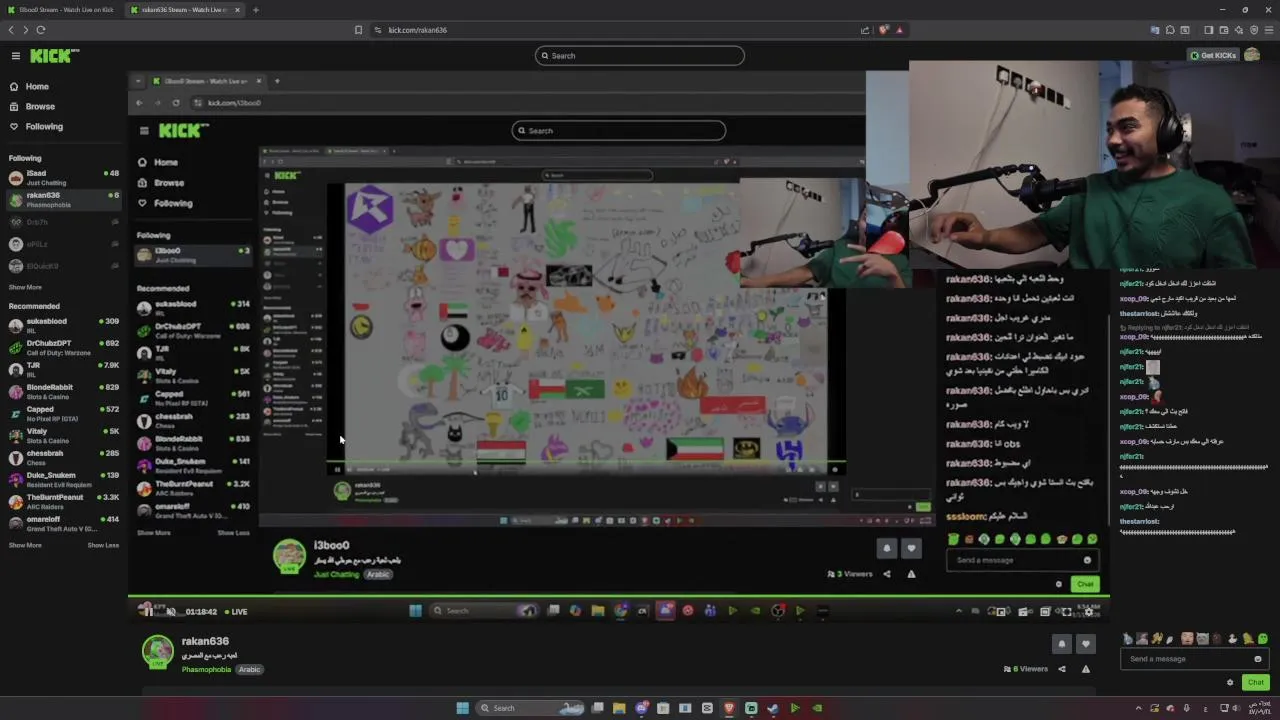Collapse the Kick sidebar with the hamburger icon

pyautogui.click(x=15, y=56)
